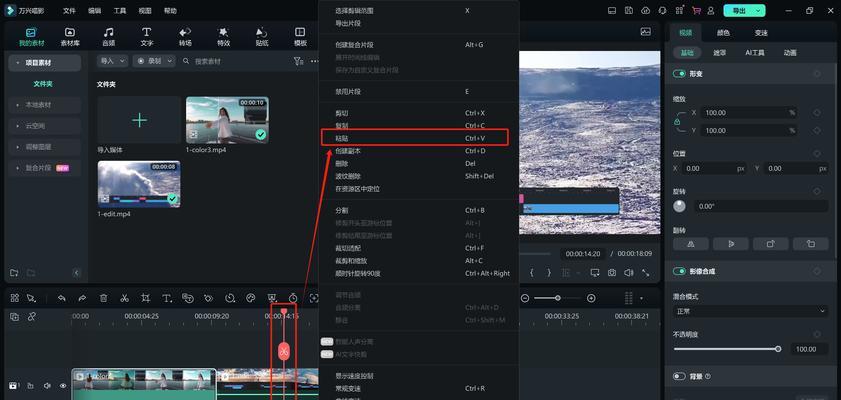Toggle the 旋转 keyframe diamond

817,191
